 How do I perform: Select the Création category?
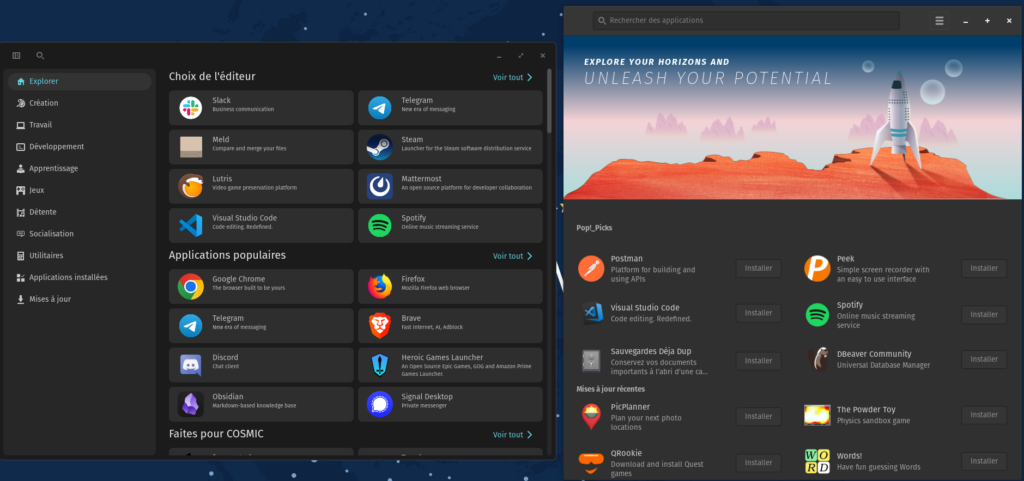click(x=80, y=103)
